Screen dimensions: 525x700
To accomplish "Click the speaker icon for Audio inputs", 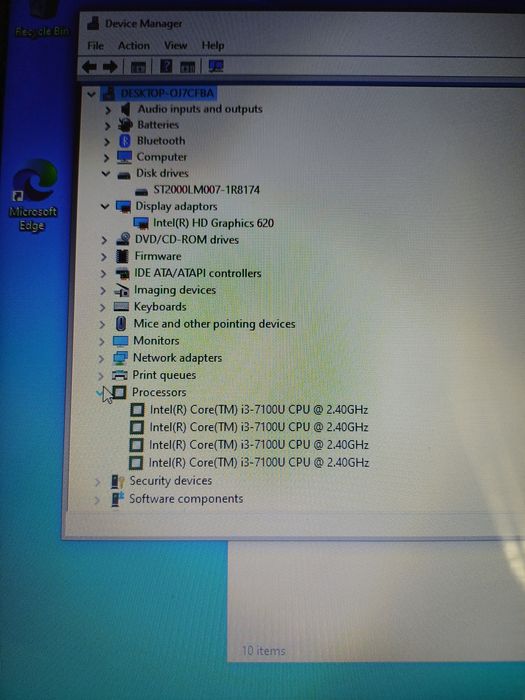I will click(126, 109).
